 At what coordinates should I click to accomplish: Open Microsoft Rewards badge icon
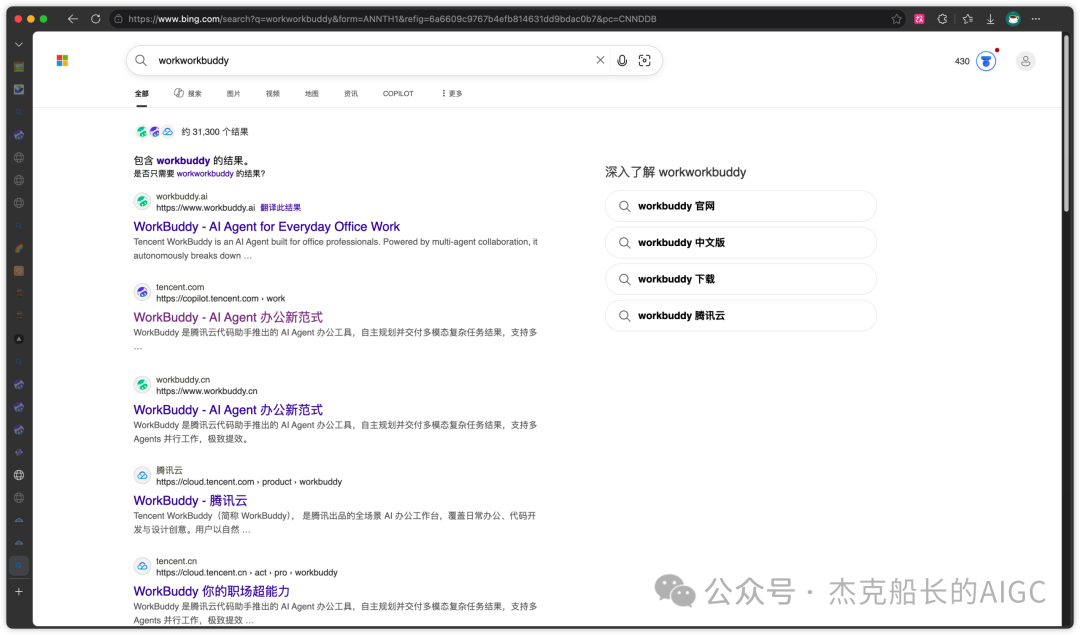(986, 61)
